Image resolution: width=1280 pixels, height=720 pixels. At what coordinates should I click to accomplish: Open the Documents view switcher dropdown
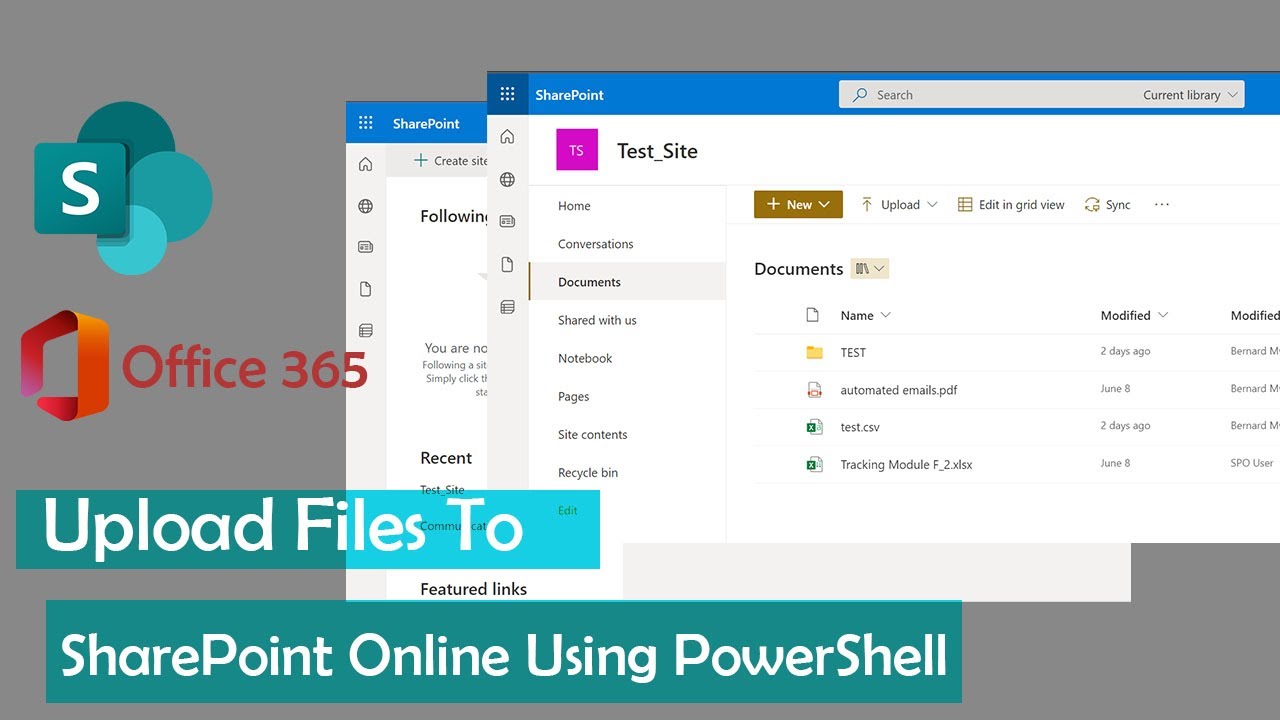(870, 268)
